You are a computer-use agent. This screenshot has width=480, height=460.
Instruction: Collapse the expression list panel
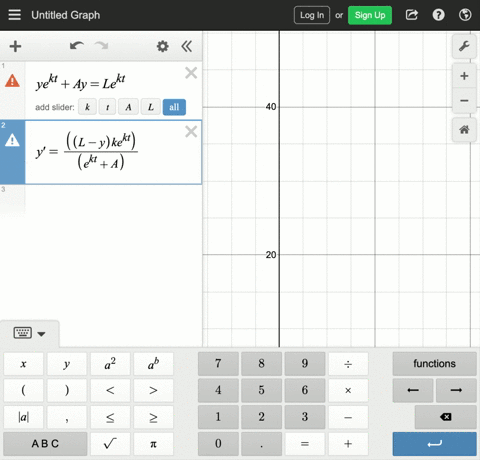[x=187, y=46]
